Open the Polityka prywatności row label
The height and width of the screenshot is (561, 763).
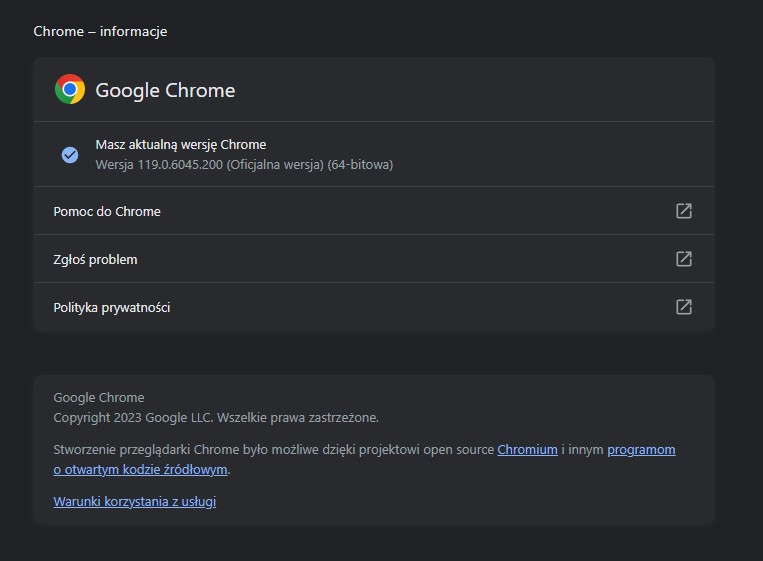pos(112,307)
